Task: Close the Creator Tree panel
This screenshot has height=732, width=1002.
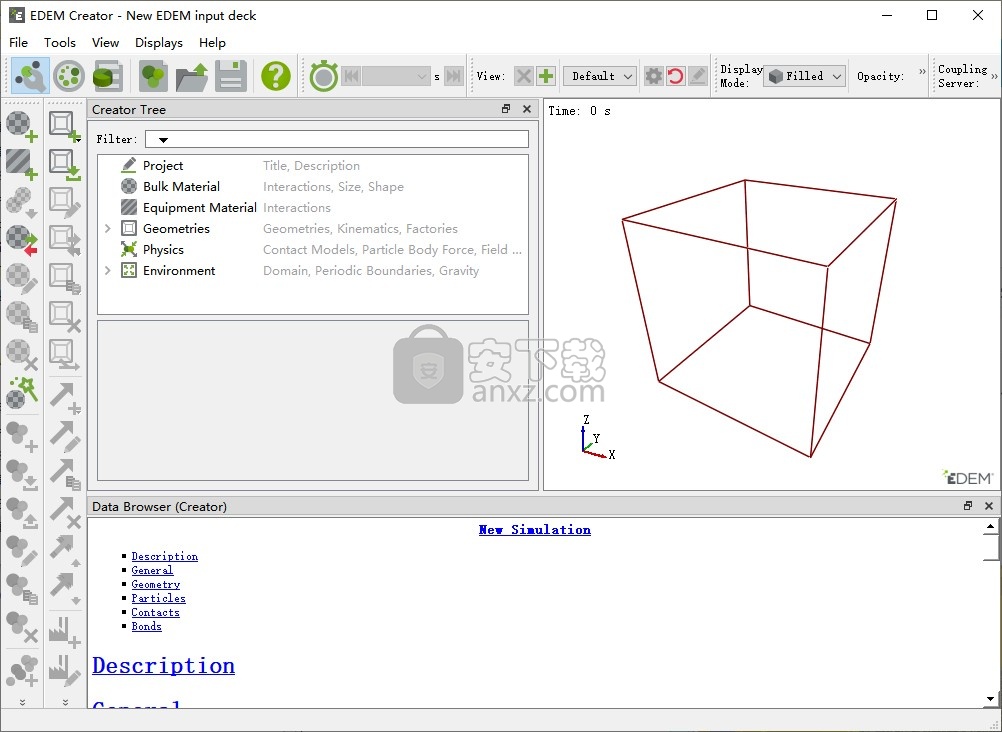Action: pos(527,109)
